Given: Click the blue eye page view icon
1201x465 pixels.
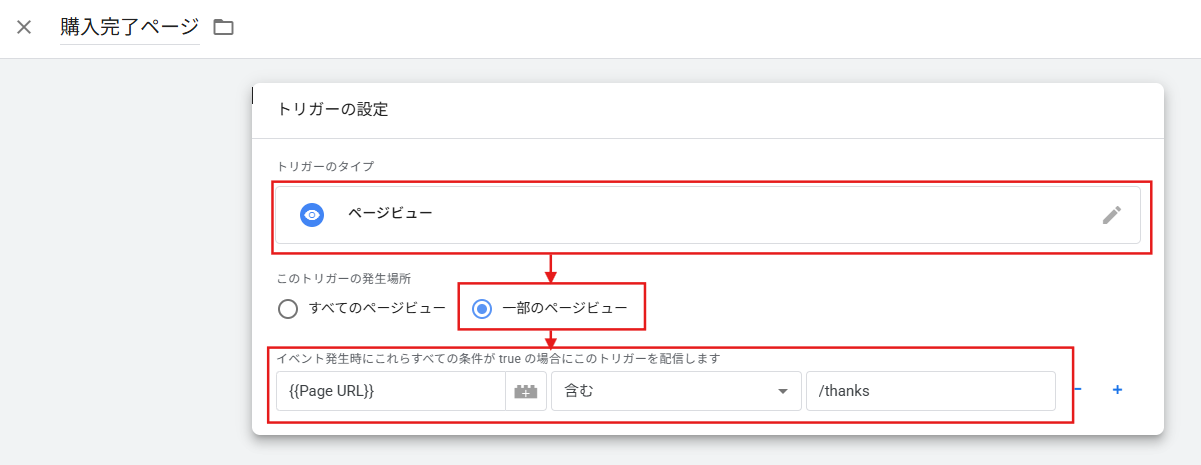Looking at the screenshot, I should pos(312,215).
